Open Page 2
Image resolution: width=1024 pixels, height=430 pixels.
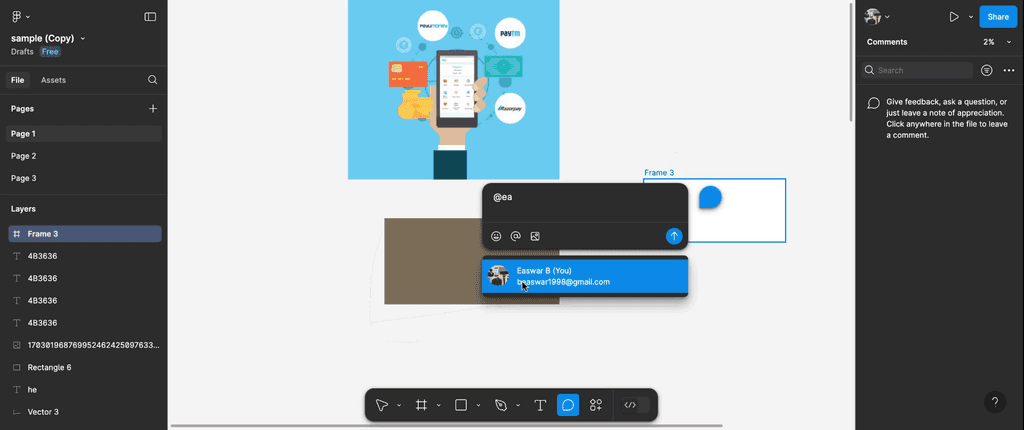click(x=84, y=156)
